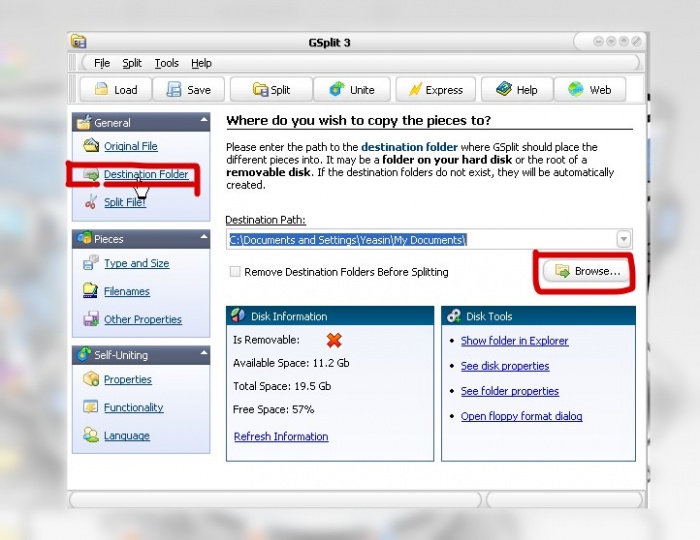
Task: Click the Available Space: 11.2 Gb text
Action: (291, 363)
